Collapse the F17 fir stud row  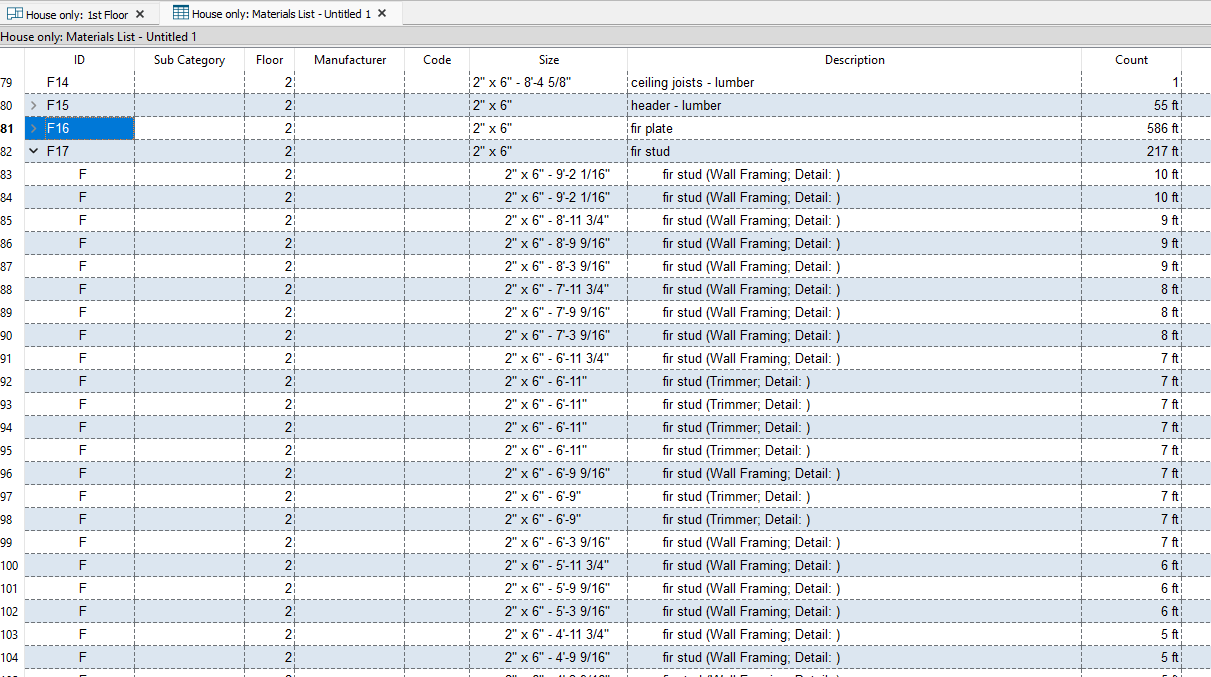coord(34,152)
